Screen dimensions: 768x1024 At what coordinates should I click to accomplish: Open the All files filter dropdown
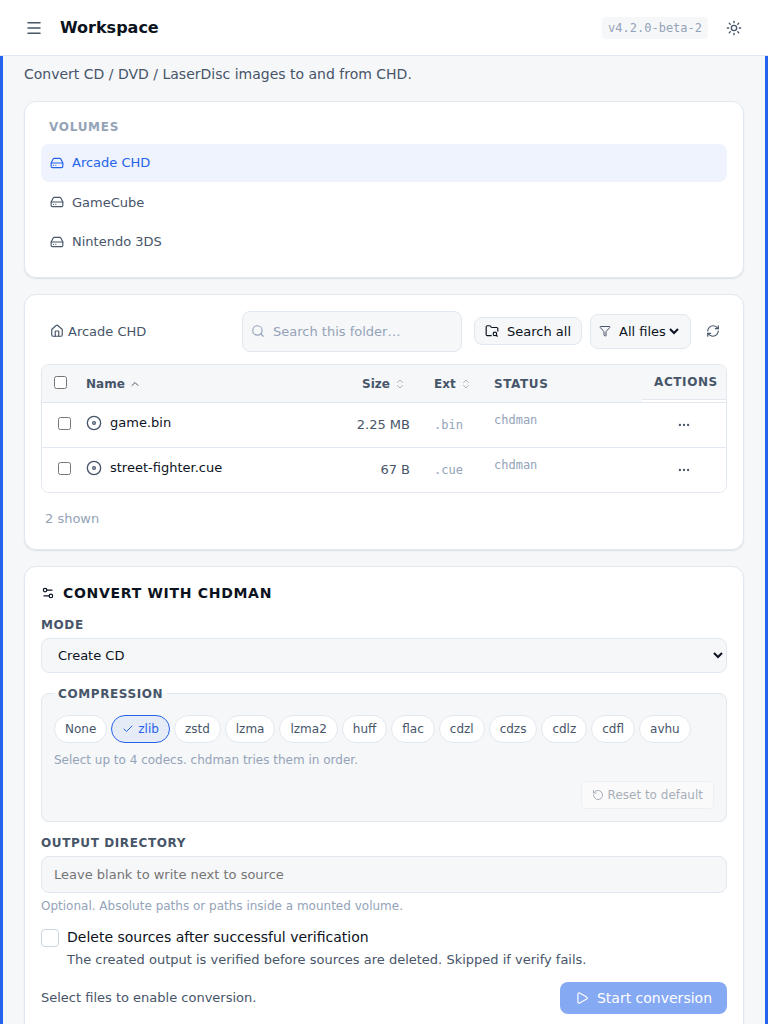[x=640, y=332]
